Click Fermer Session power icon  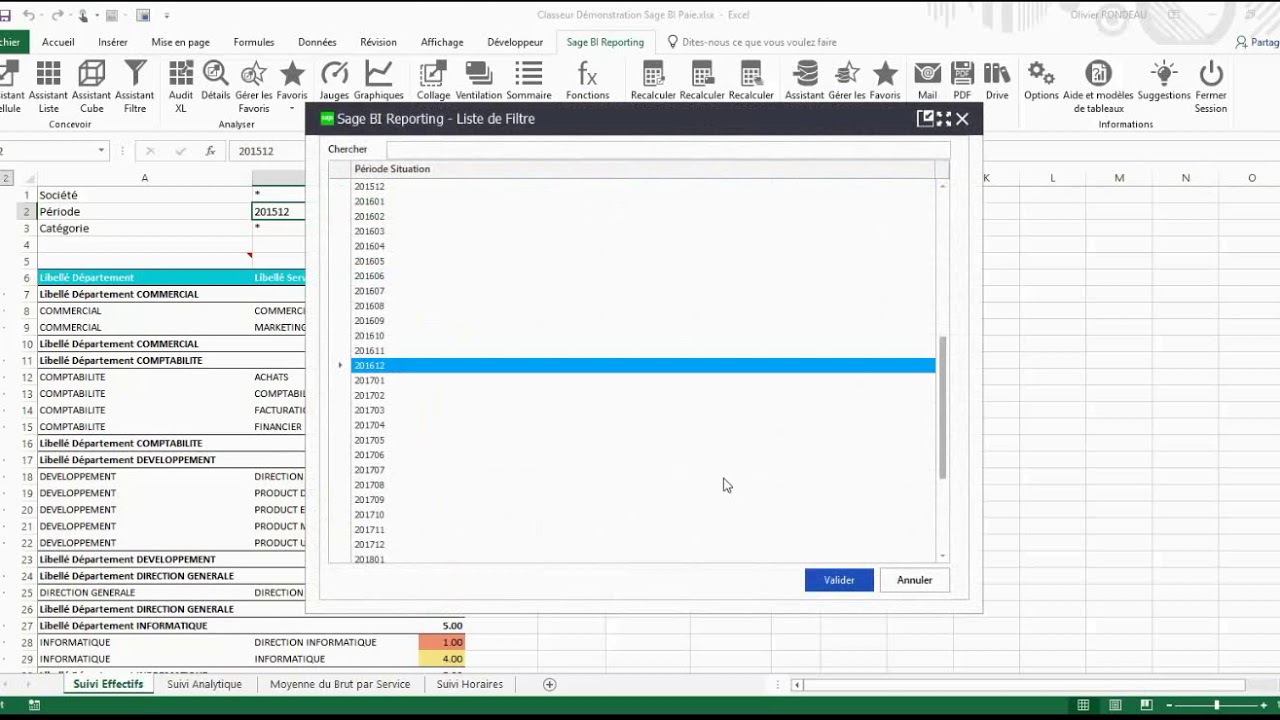1211,87
